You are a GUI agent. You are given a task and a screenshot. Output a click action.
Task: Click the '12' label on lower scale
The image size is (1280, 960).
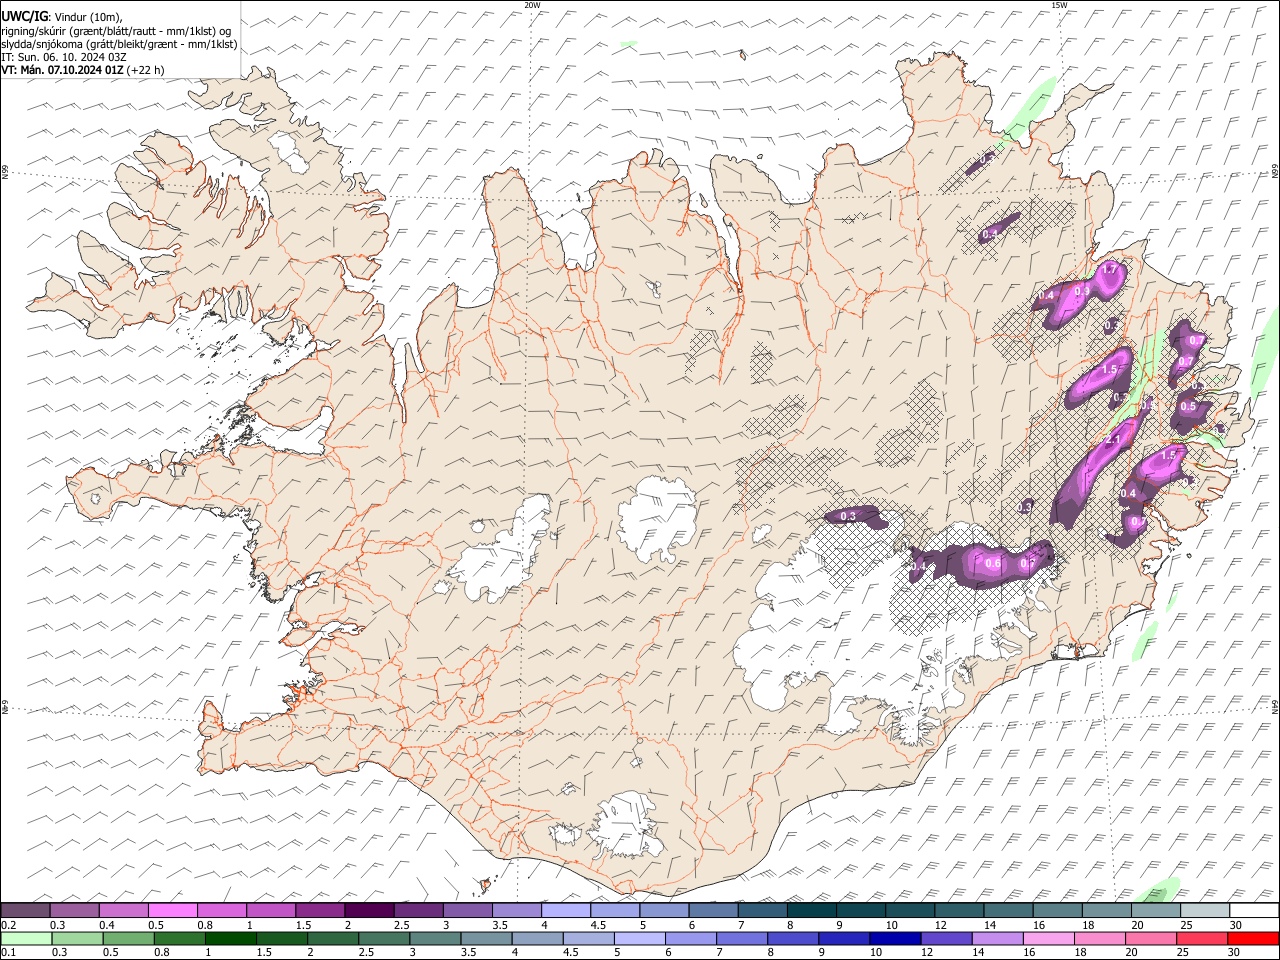click(x=929, y=952)
